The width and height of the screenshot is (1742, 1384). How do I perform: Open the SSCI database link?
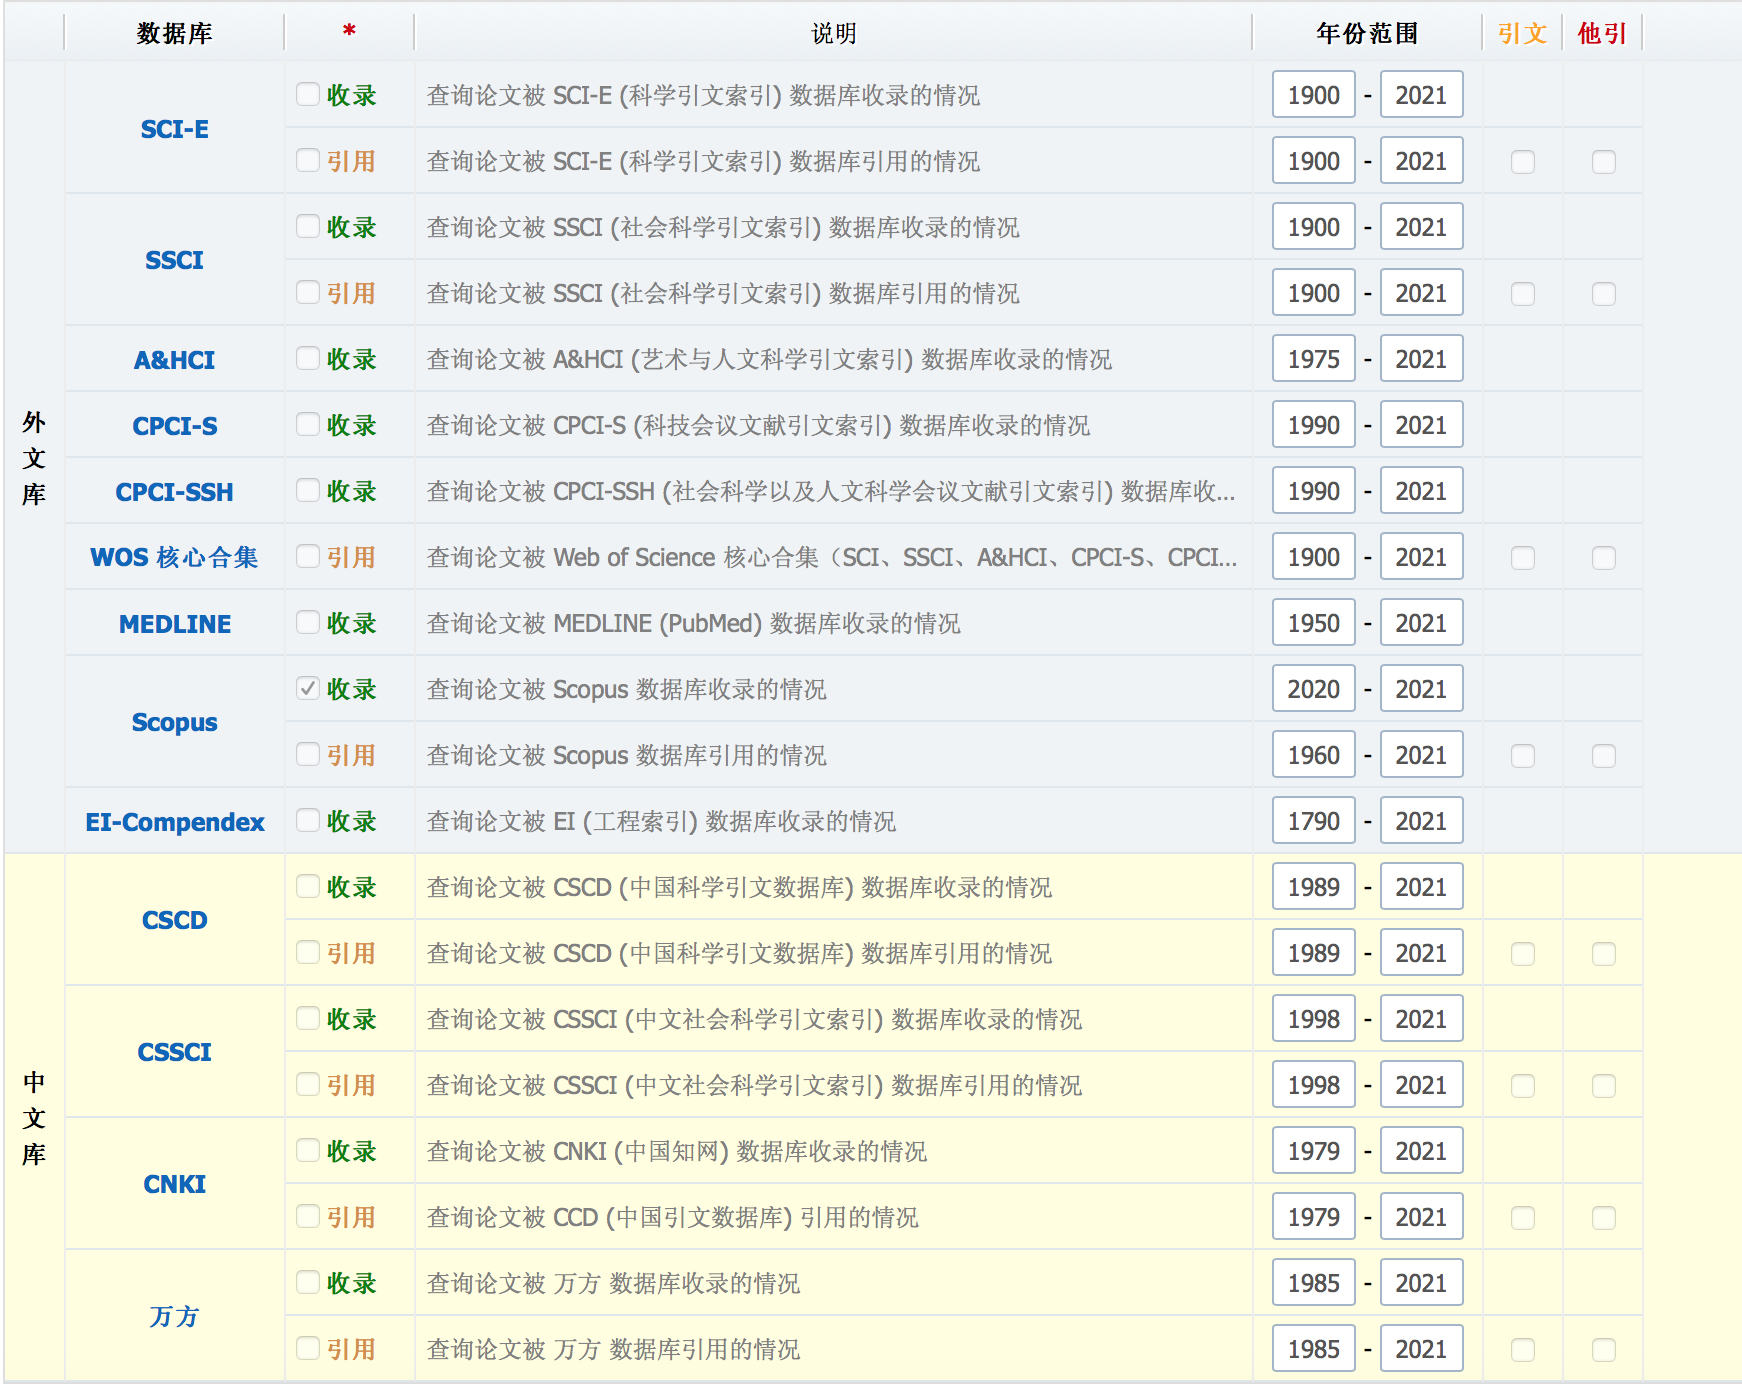pos(175,260)
